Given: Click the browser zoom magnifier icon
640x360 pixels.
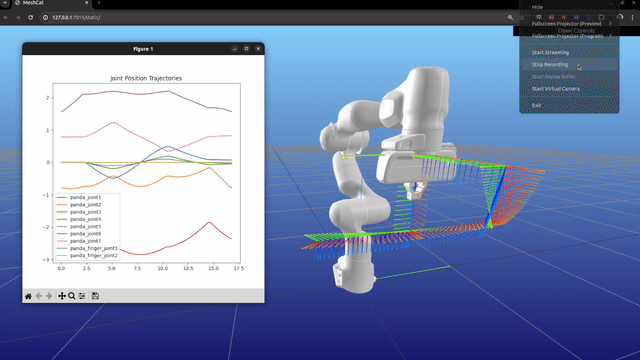Looking at the screenshot, I should click(x=510, y=18).
